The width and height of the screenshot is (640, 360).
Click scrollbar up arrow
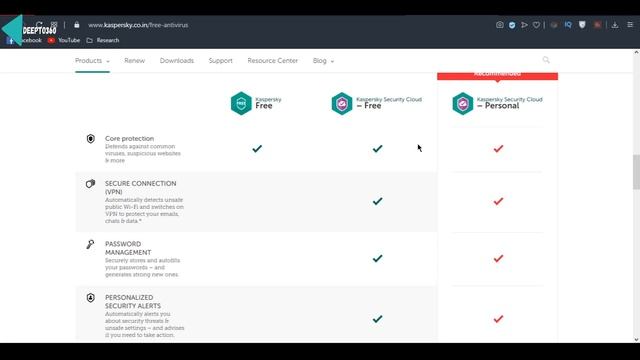(636, 53)
